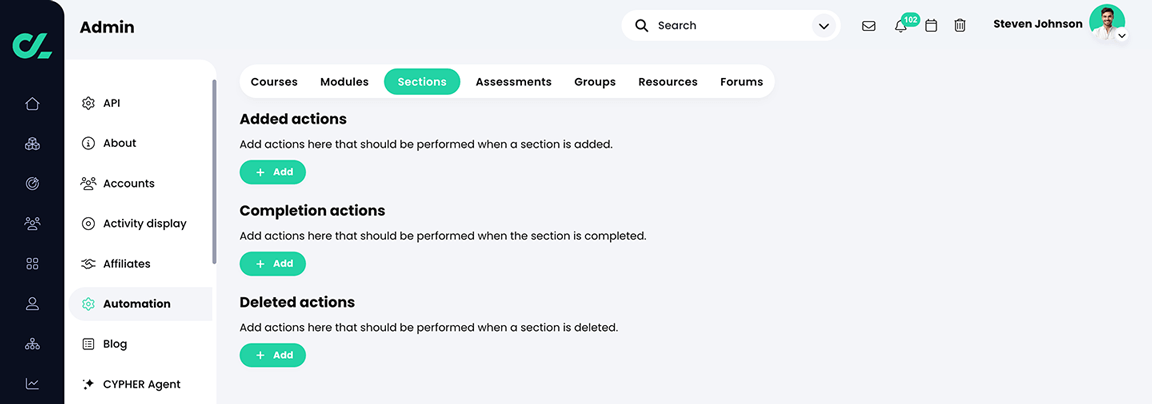Open the About admin menu item
Image resolution: width=1152 pixels, height=404 pixels.
tap(140, 143)
